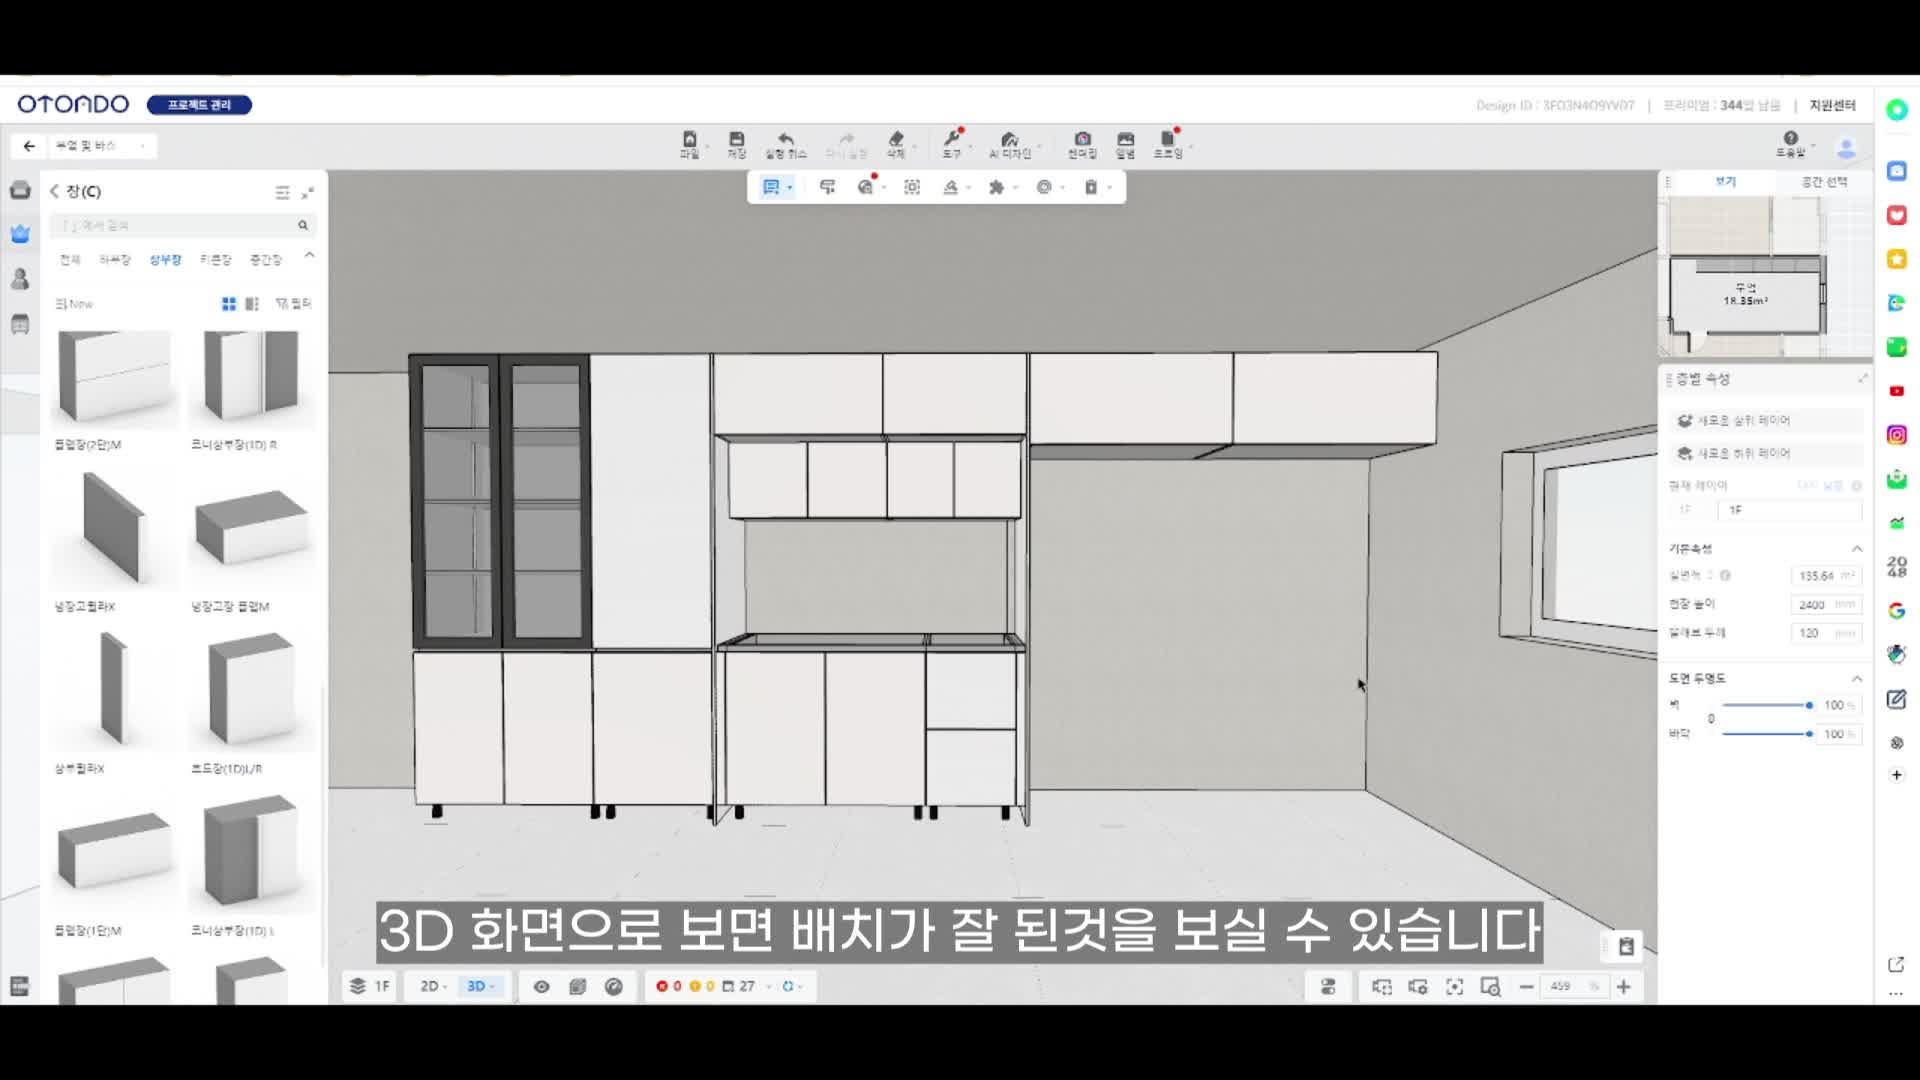Viewport: 1920px width, 1080px height.
Task: Click the 프로젝트 관리 button
Action: tap(199, 105)
